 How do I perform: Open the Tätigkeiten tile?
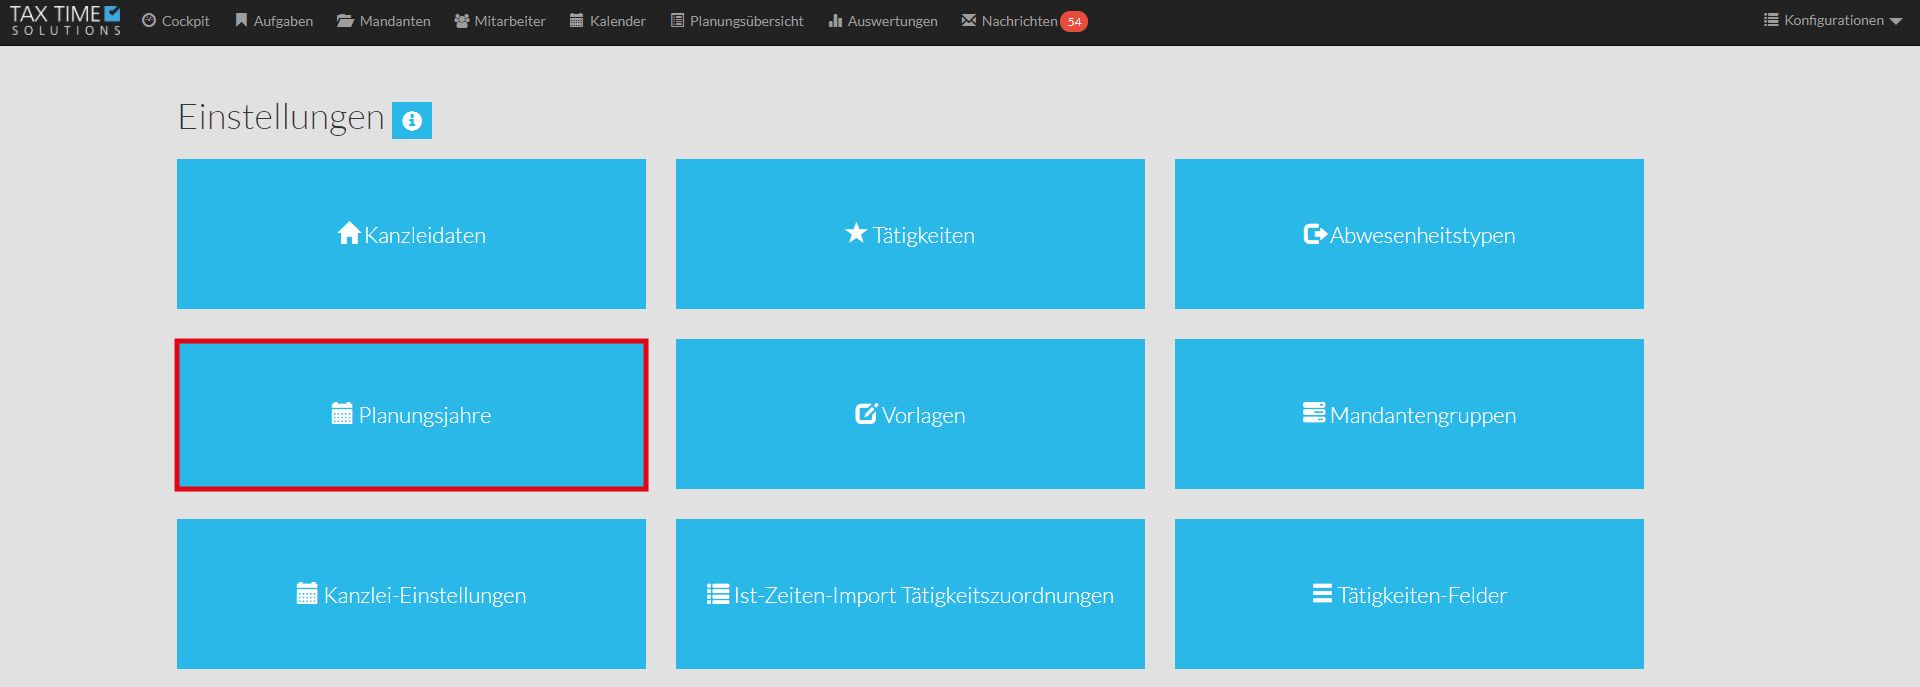pyautogui.click(x=910, y=234)
